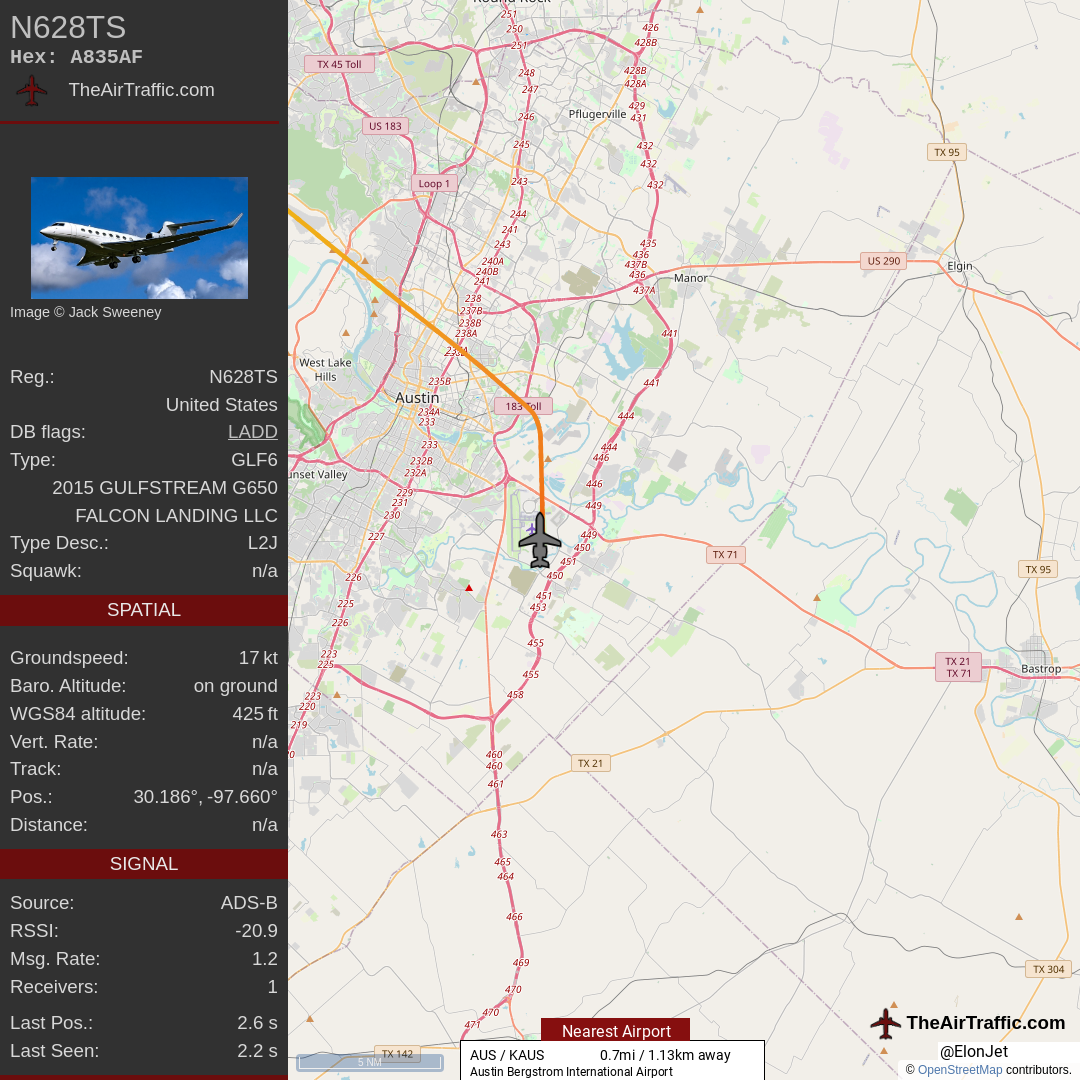Image resolution: width=1080 pixels, height=1080 pixels.
Task: Click the TX 95 shield near Elgin
Action: tap(946, 152)
